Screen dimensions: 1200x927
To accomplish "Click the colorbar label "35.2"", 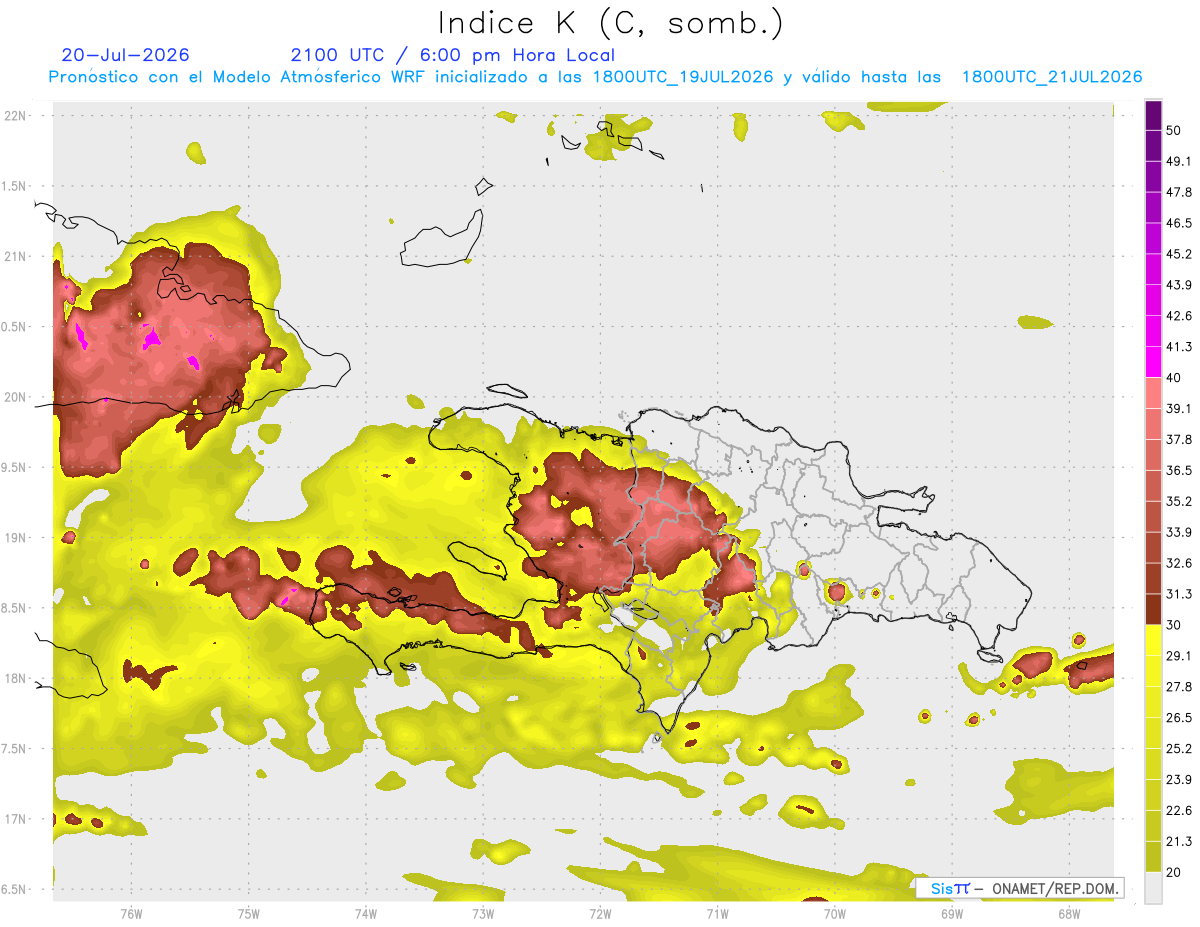I will tap(1179, 501).
